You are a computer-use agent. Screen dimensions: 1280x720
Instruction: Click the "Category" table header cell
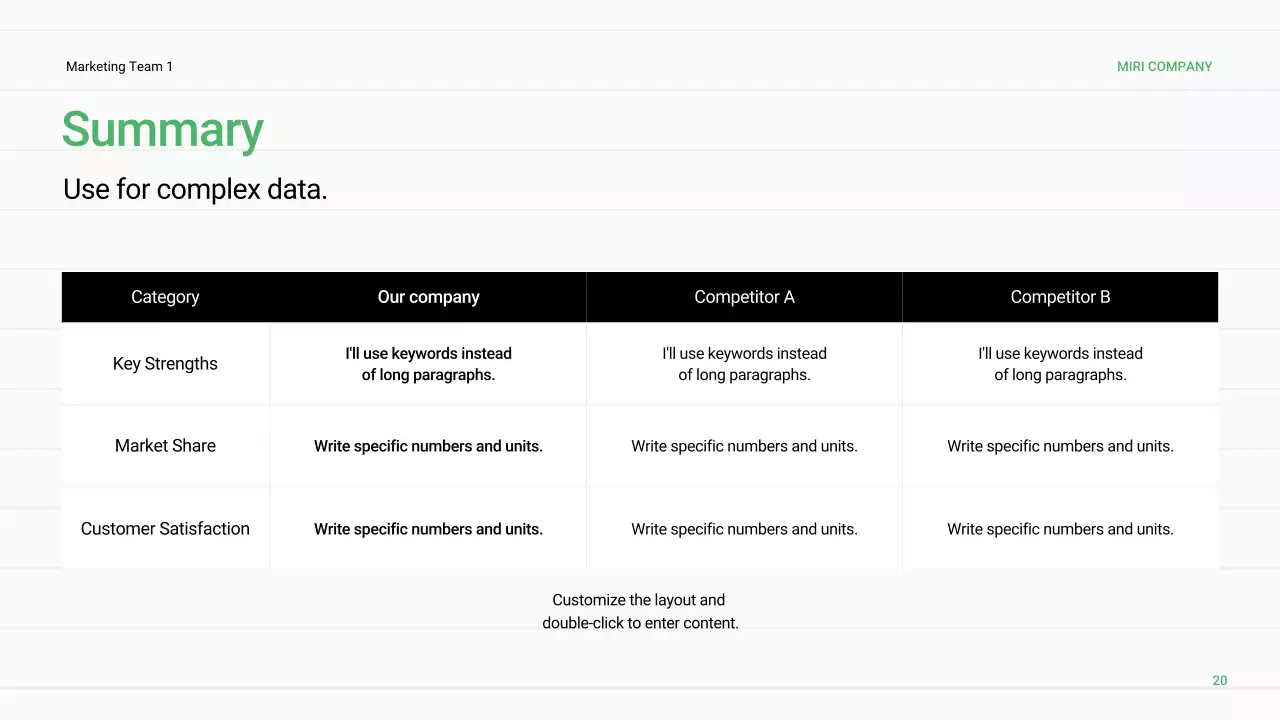click(x=165, y=297)
